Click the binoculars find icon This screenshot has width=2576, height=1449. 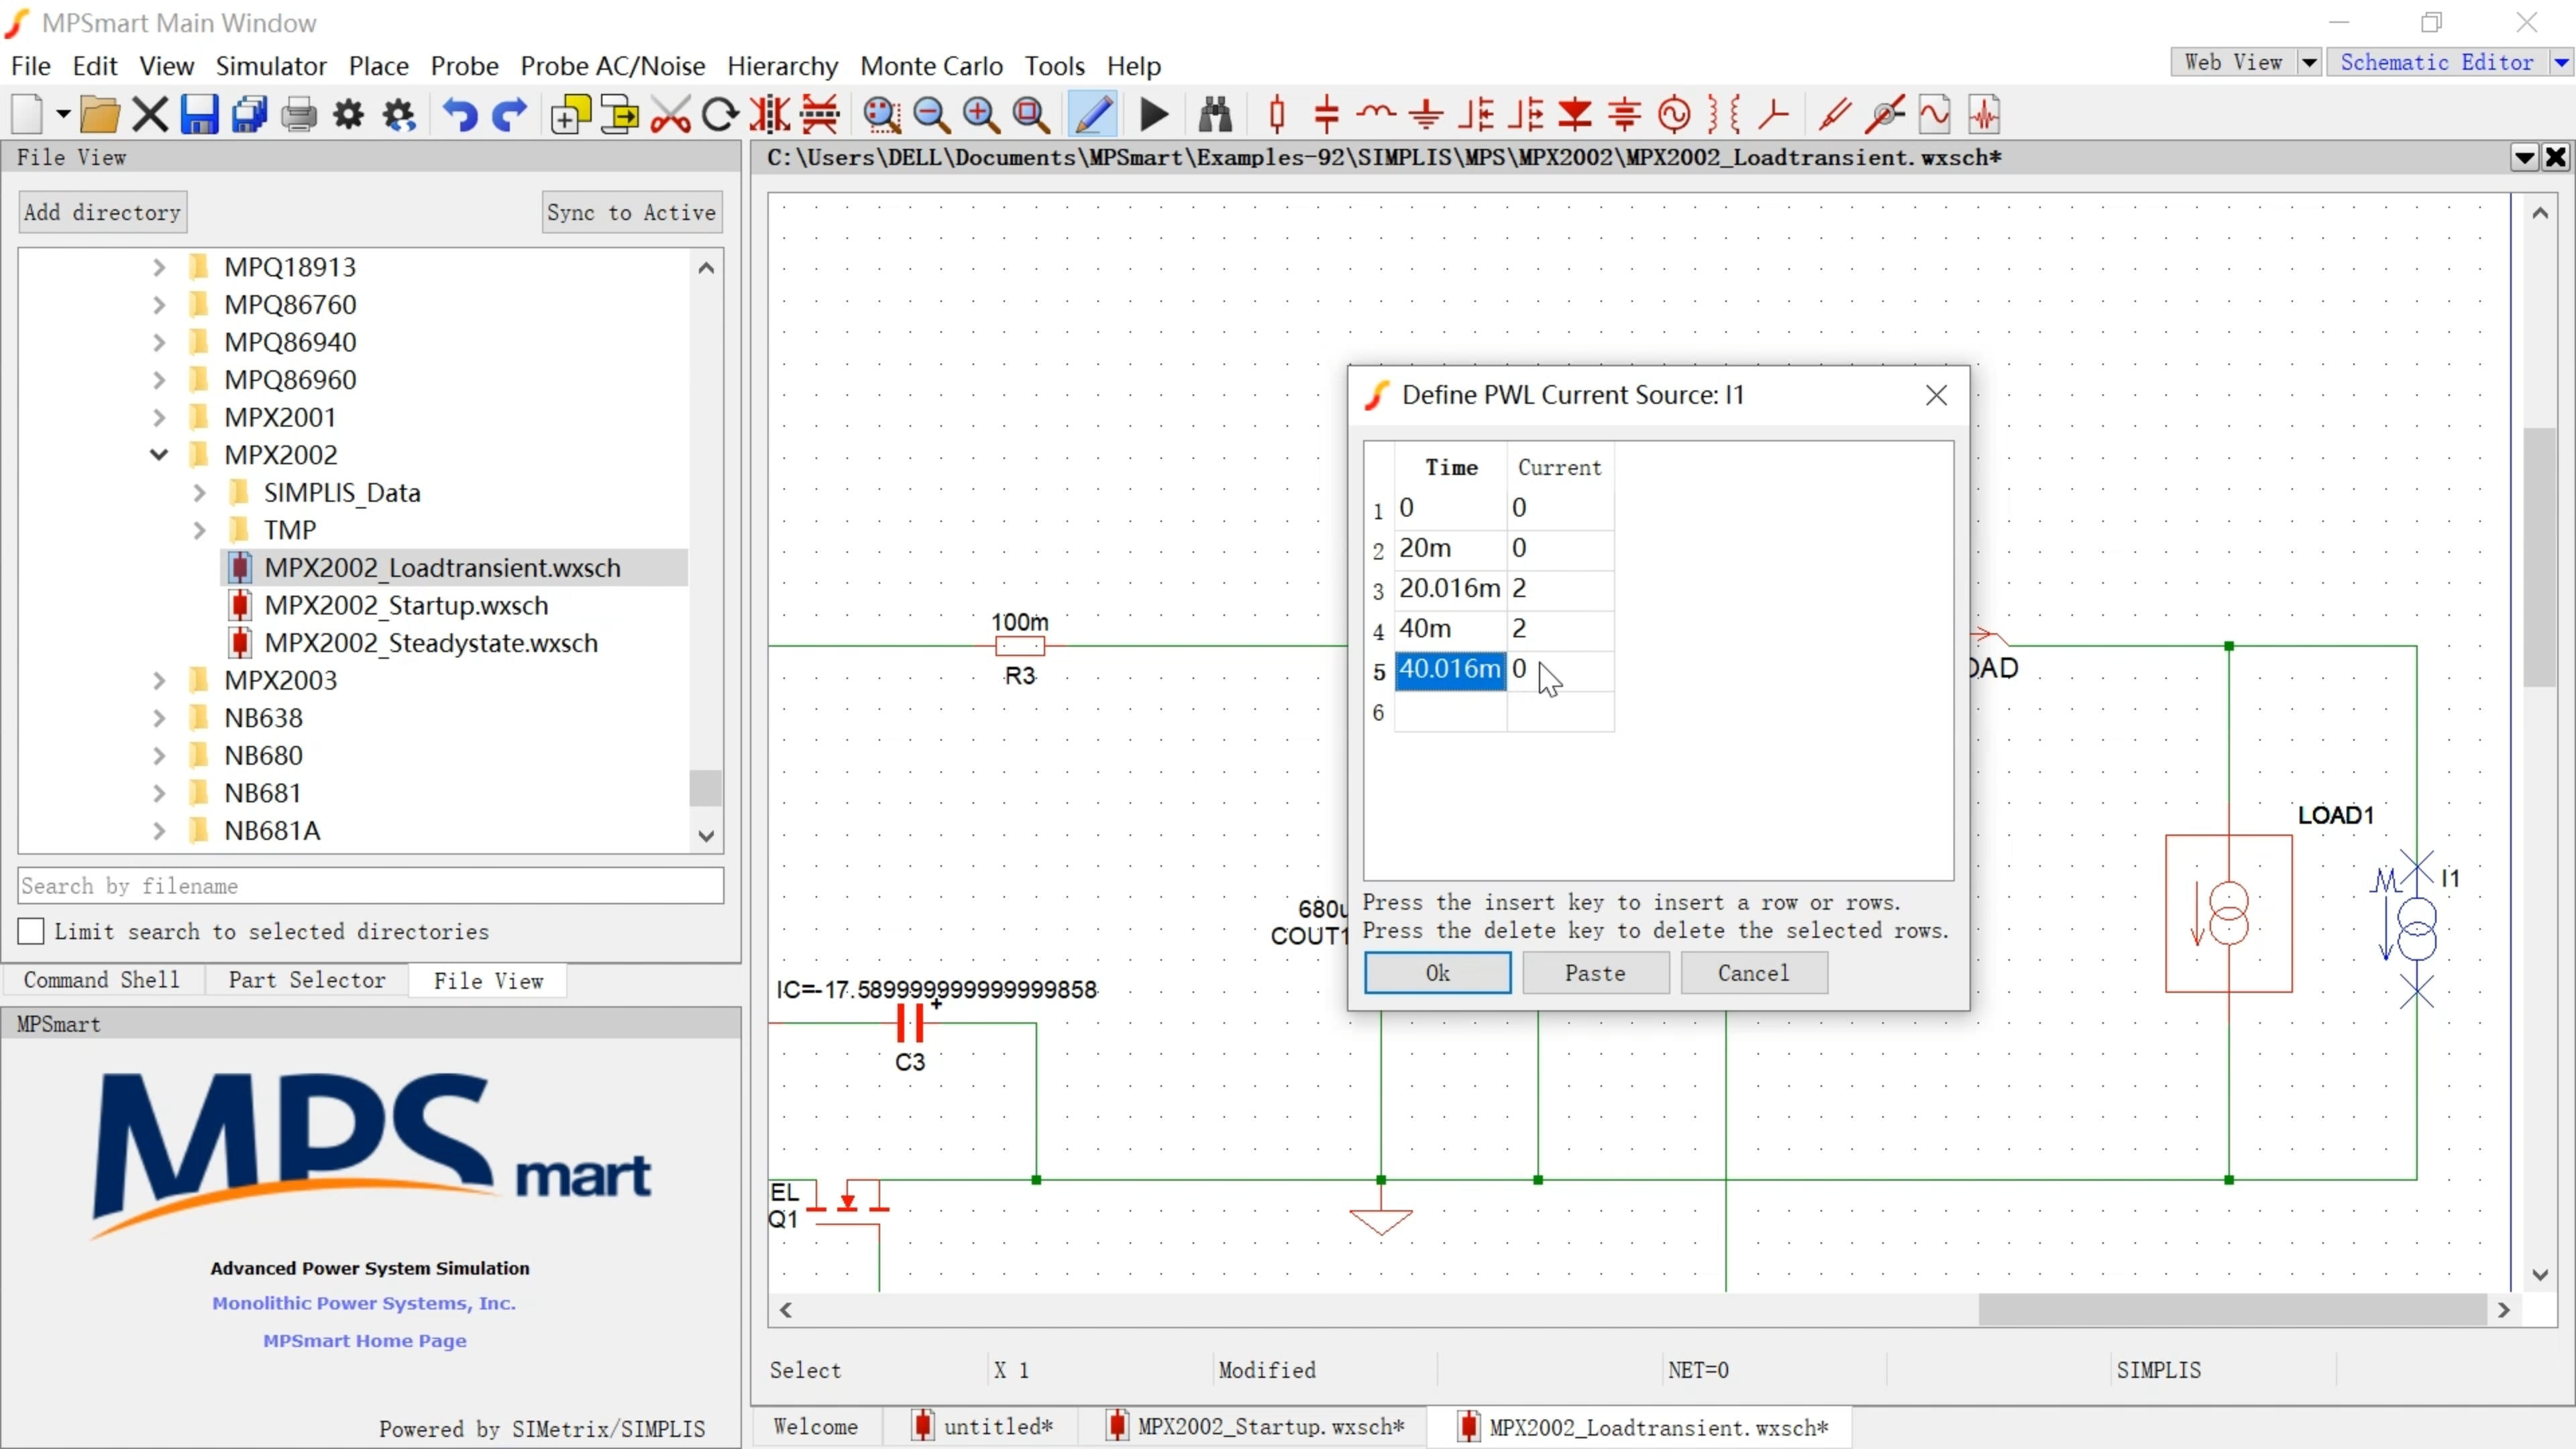pyautogui.click(x=1215, y=115)
